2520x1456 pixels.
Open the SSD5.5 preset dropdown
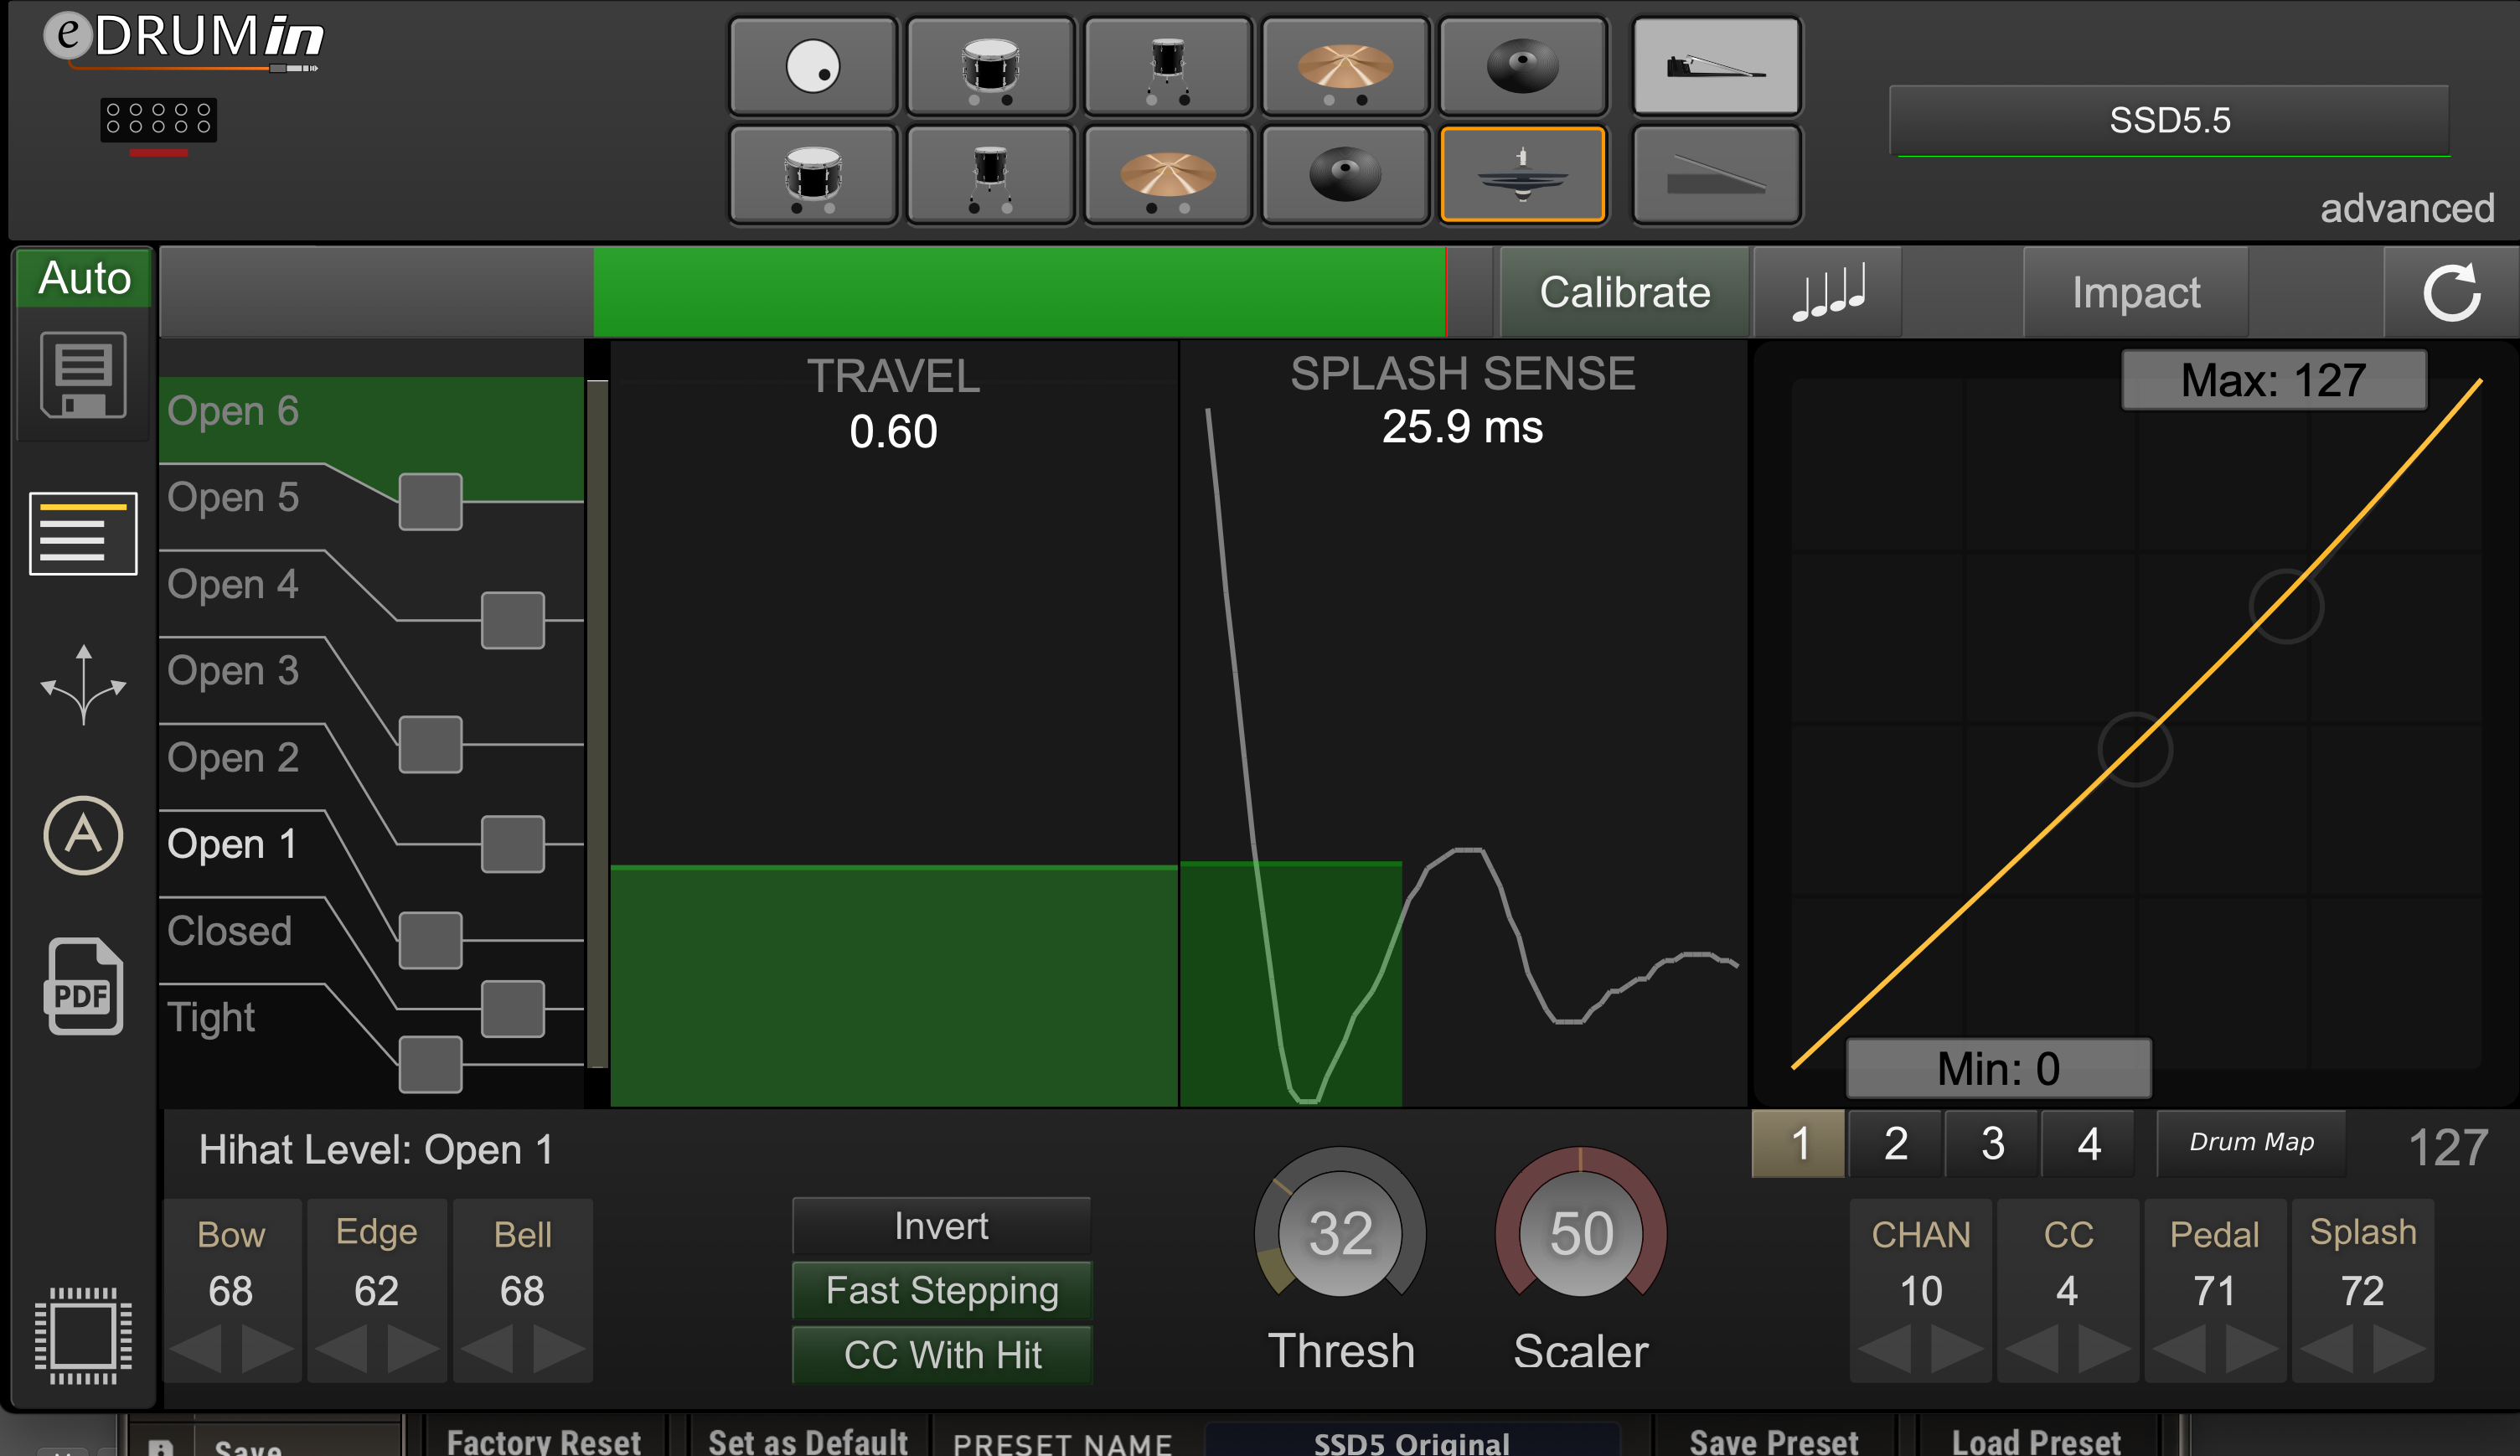point(2169,120)
